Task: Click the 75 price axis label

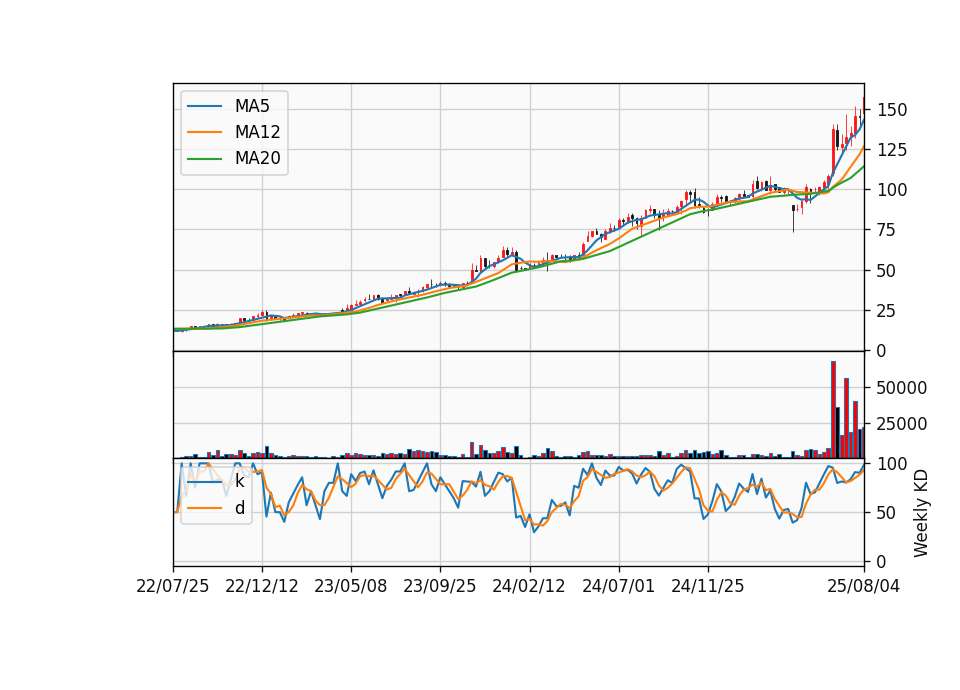Action: [887, 230]
